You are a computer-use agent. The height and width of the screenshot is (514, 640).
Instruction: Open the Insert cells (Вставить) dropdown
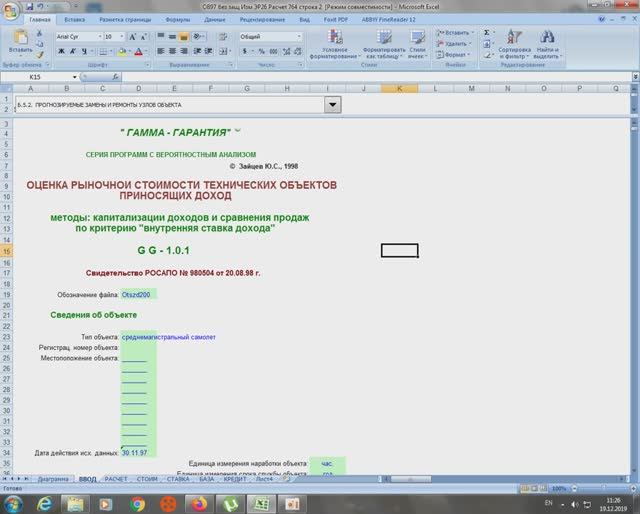[455, 33]
